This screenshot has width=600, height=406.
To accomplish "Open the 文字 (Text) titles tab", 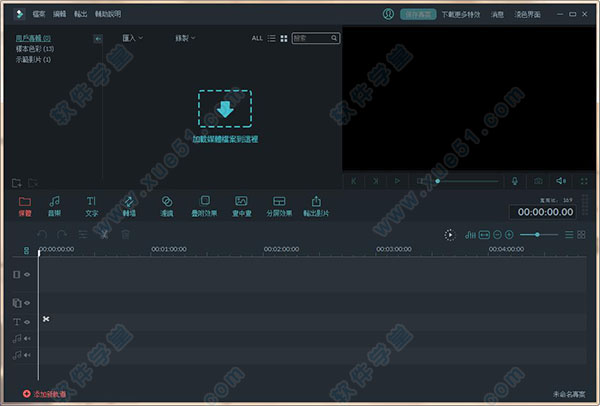I will pyautogui.click(x=91, y=205).
